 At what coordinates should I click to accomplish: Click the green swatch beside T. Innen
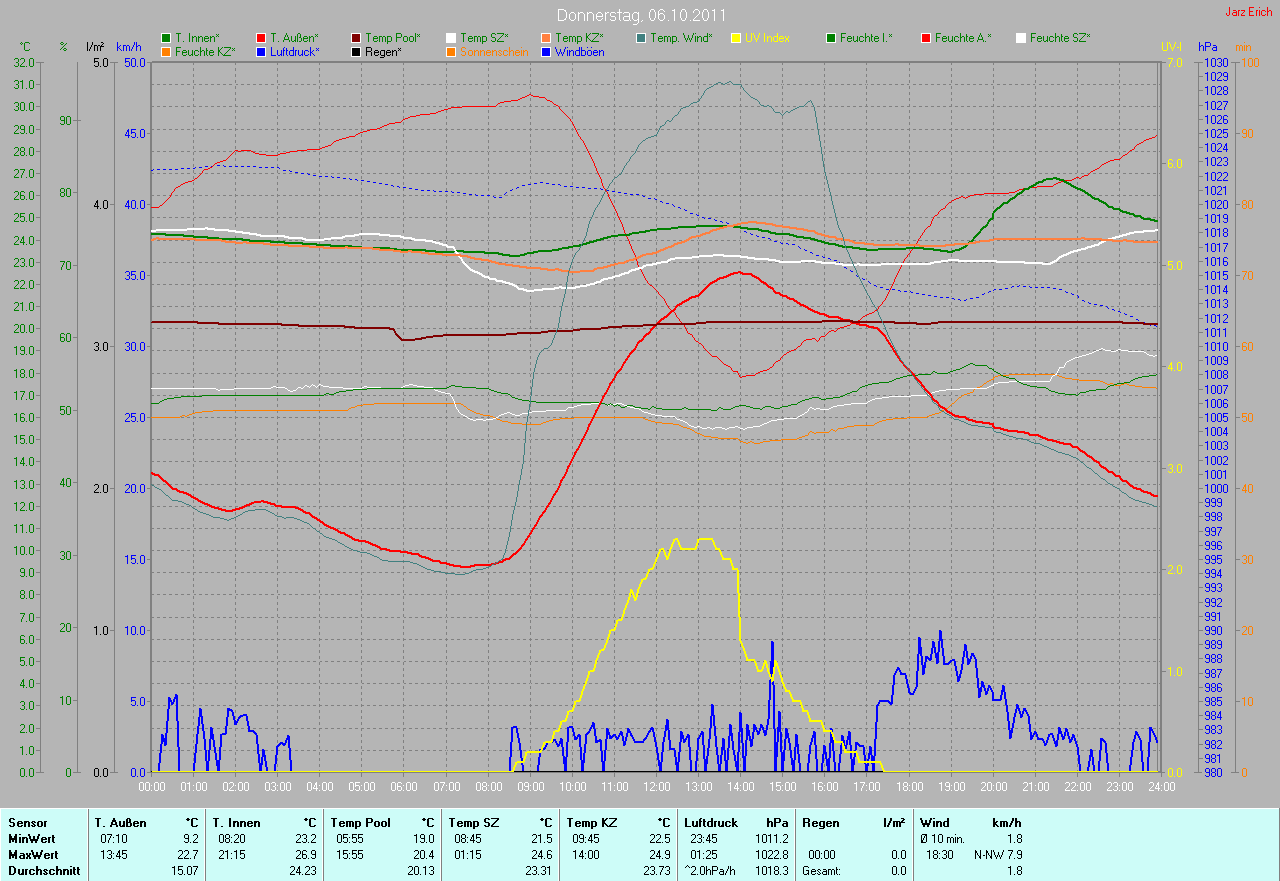coord(166,38)
